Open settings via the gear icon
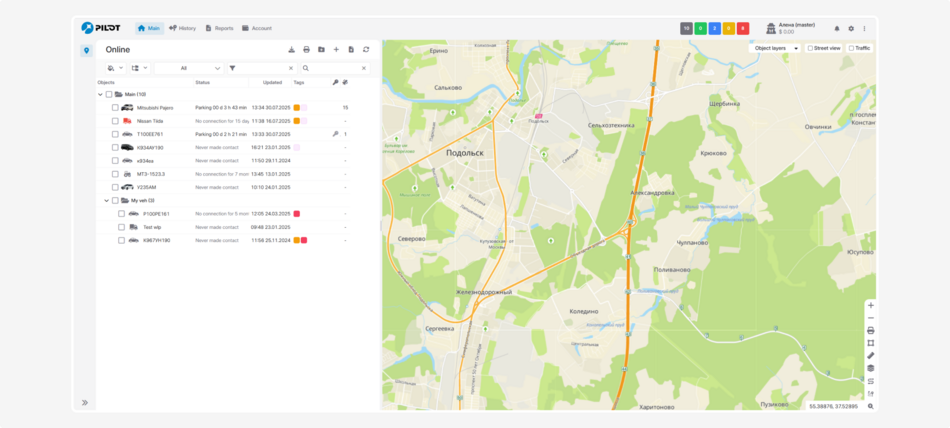Viewport: 950px width, 428px height. click(x=851, y=28)
